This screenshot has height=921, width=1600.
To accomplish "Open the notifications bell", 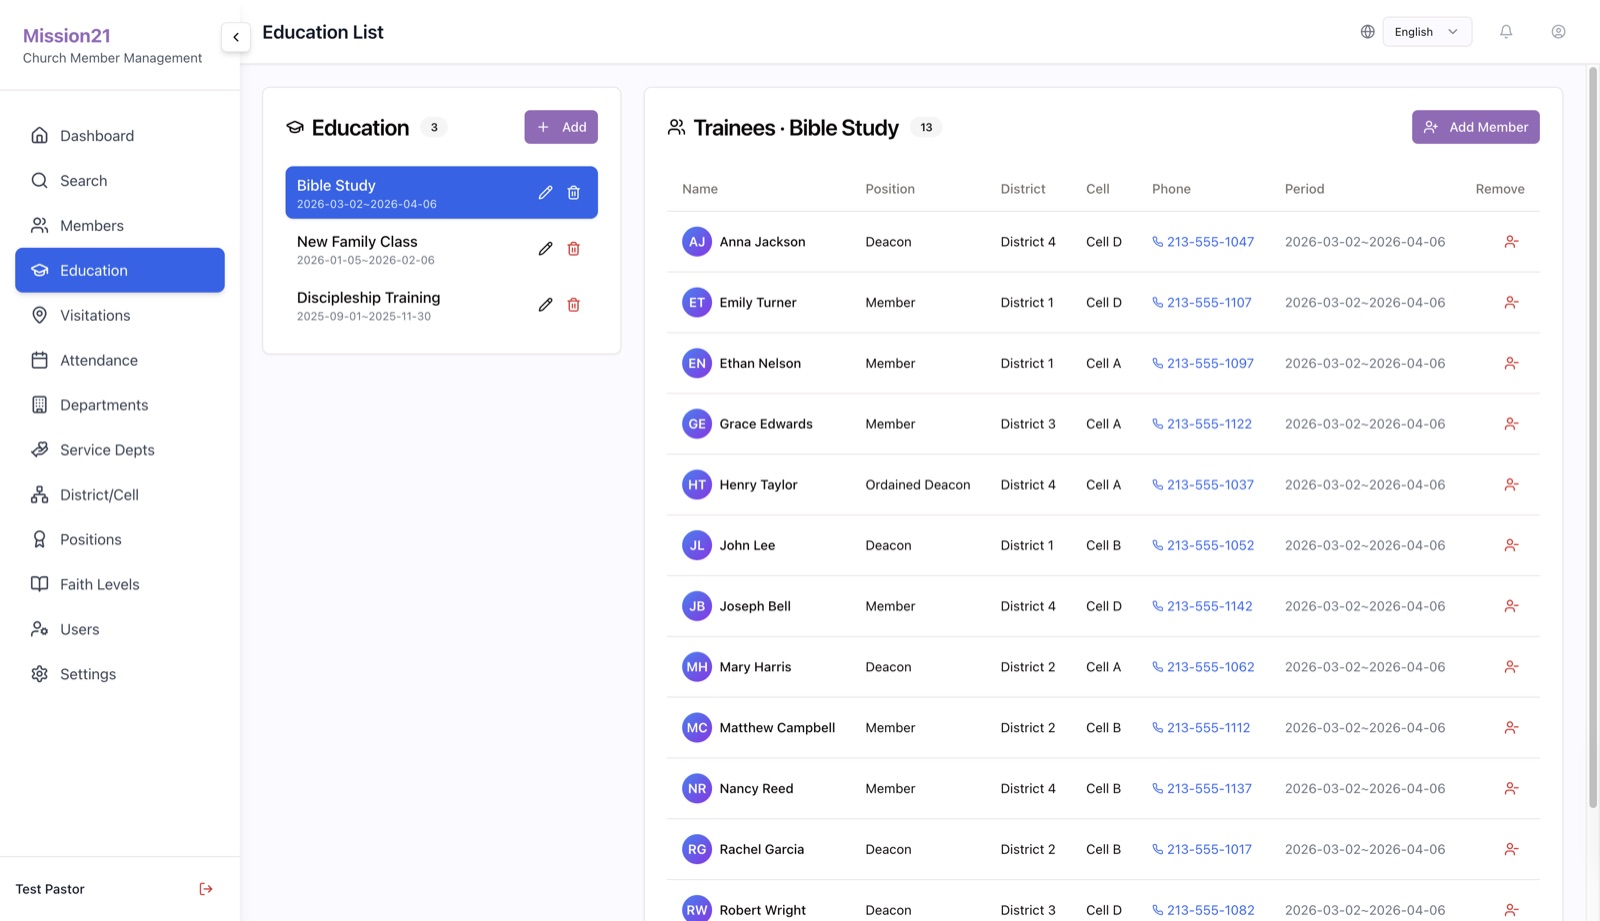I will click(1506, 32).
